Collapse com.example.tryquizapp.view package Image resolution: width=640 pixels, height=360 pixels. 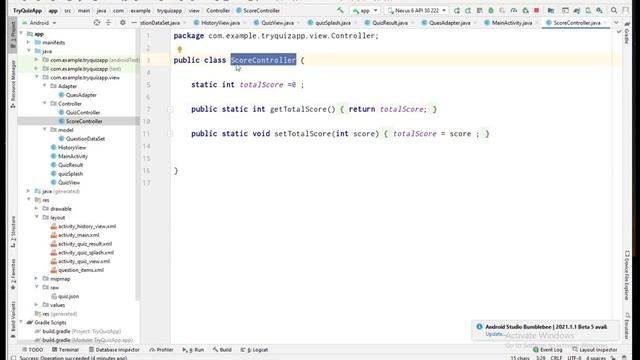(x=37, y=77)
